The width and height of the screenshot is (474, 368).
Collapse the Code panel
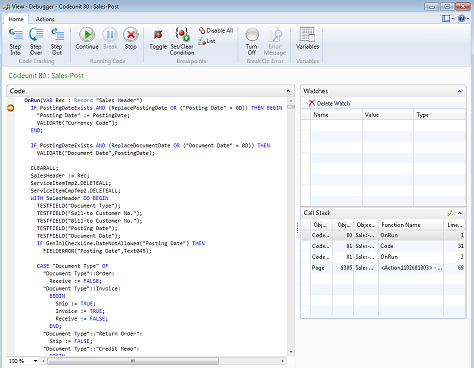[288, 91]
